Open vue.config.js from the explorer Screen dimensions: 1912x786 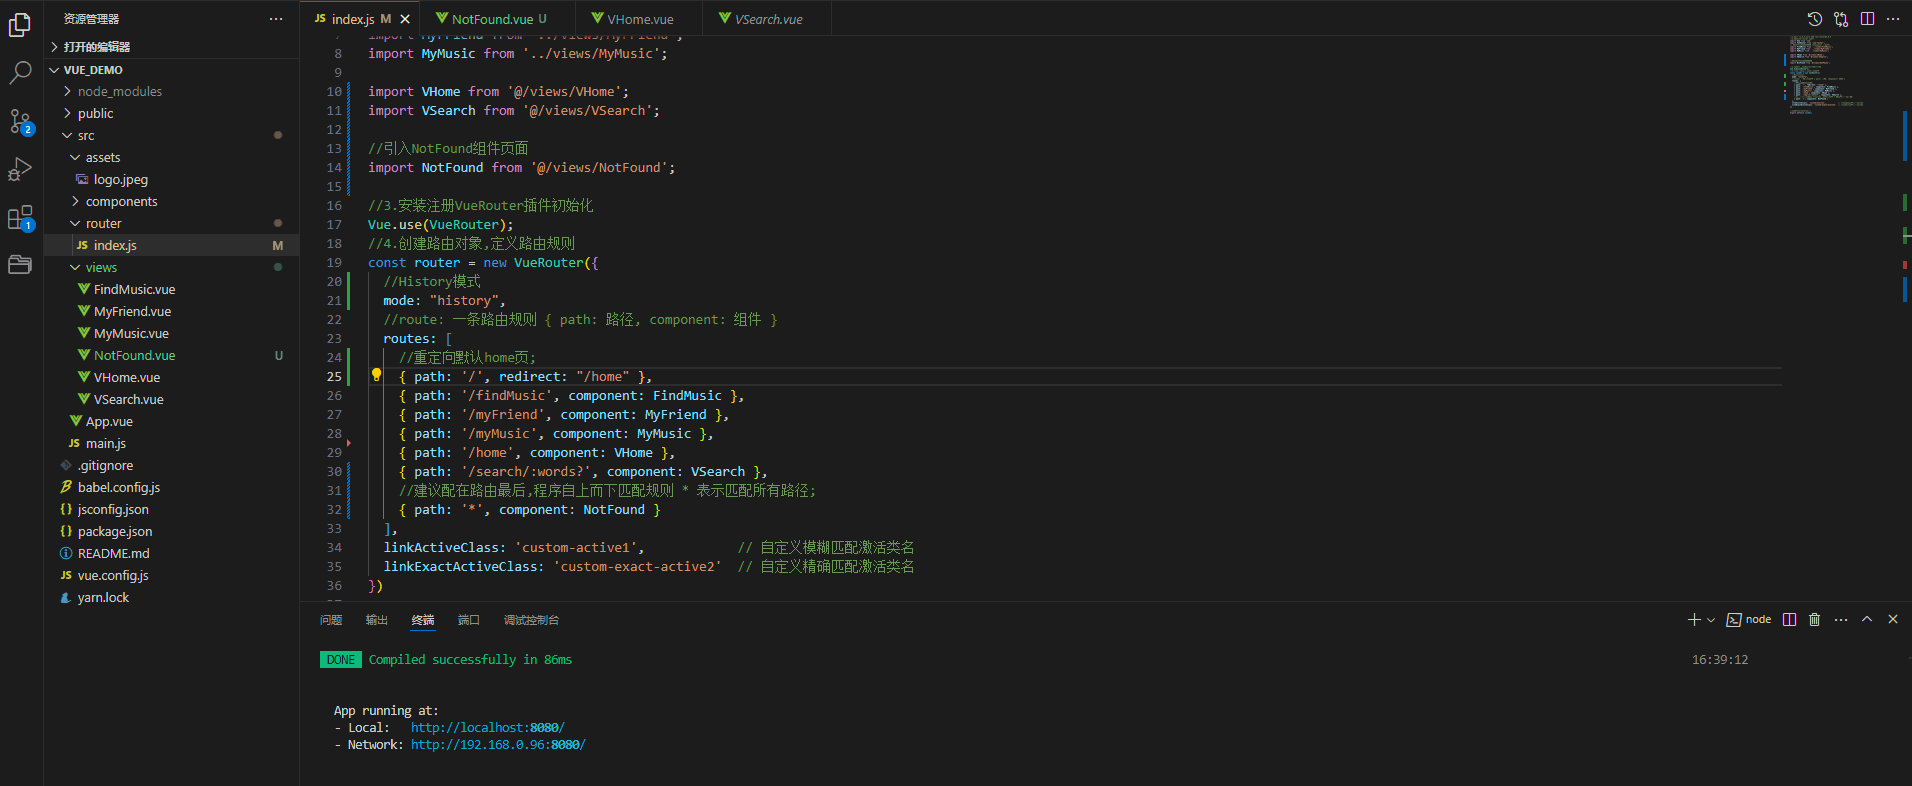pyautogui.click(x=171, y=575)
